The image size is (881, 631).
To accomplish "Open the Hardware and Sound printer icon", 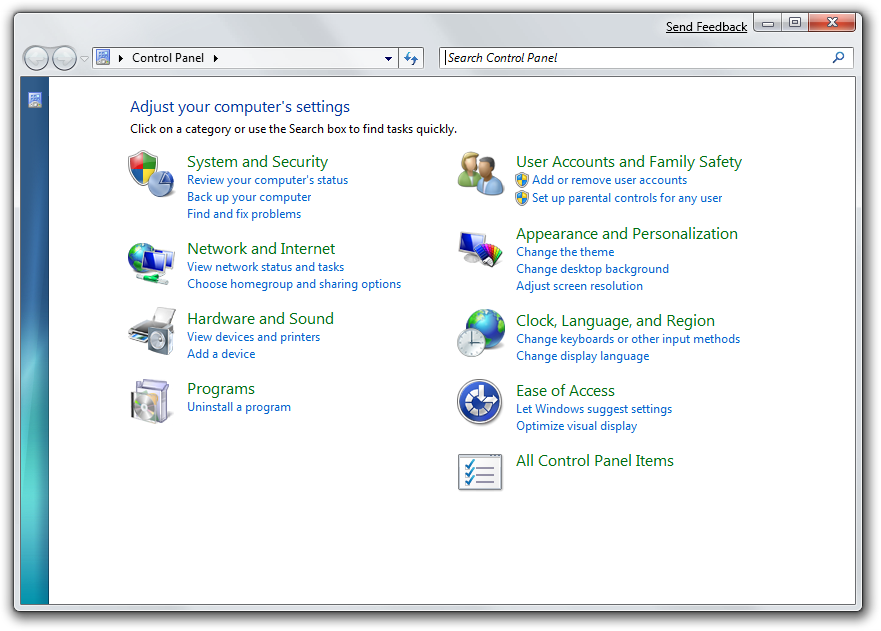I will 152,331.
